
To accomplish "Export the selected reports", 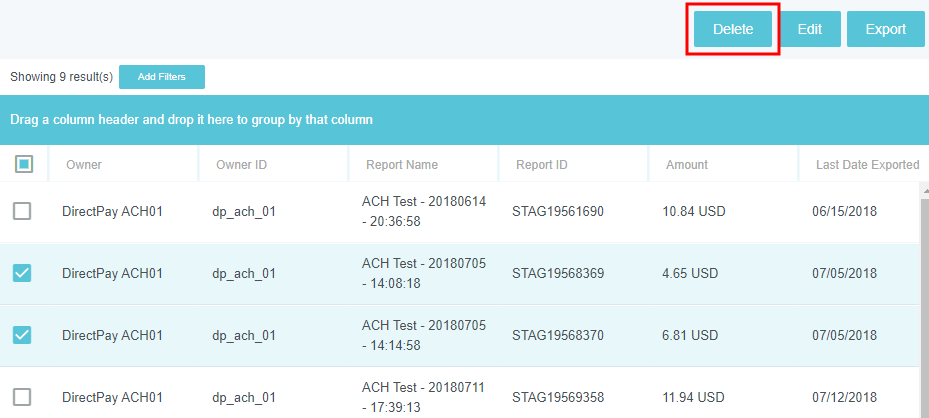I will pyautogui.click(x=885, y=30).
